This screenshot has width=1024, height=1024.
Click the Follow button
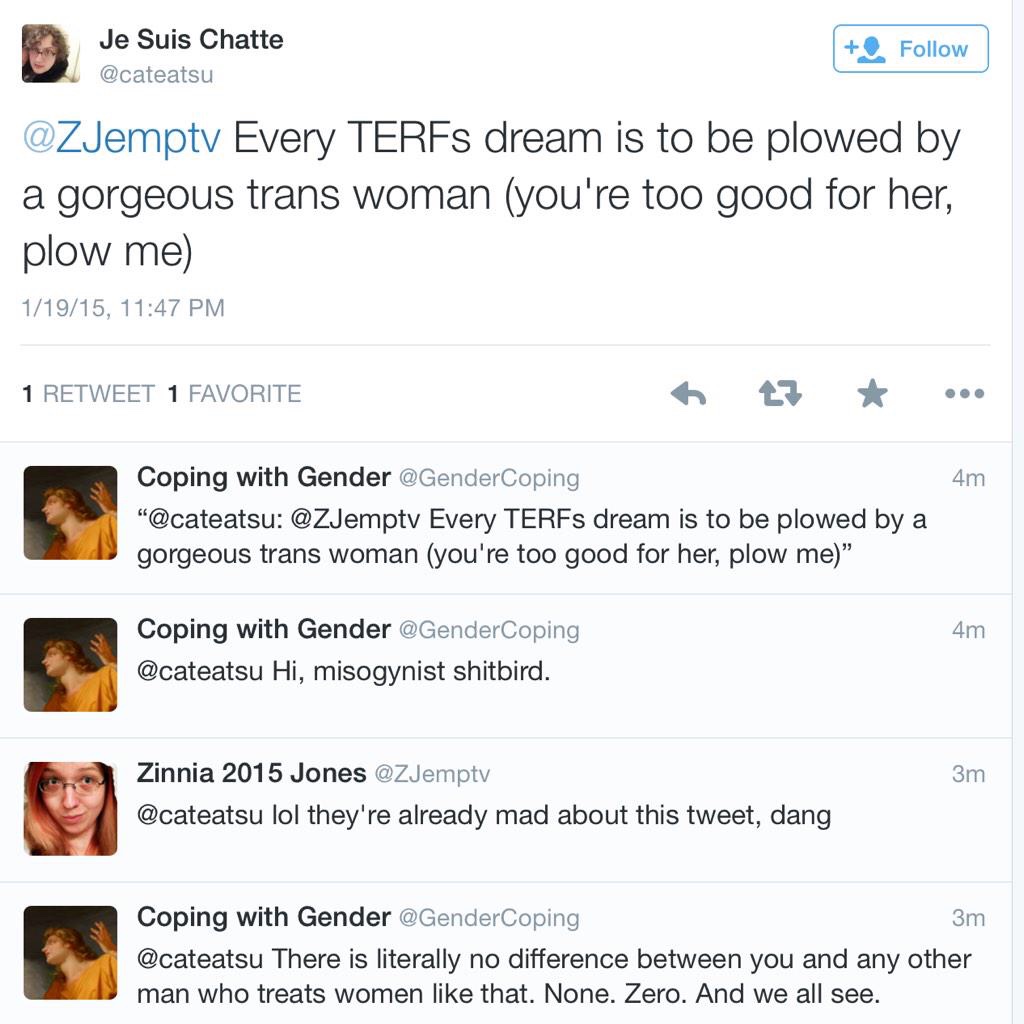click(910, 49)
